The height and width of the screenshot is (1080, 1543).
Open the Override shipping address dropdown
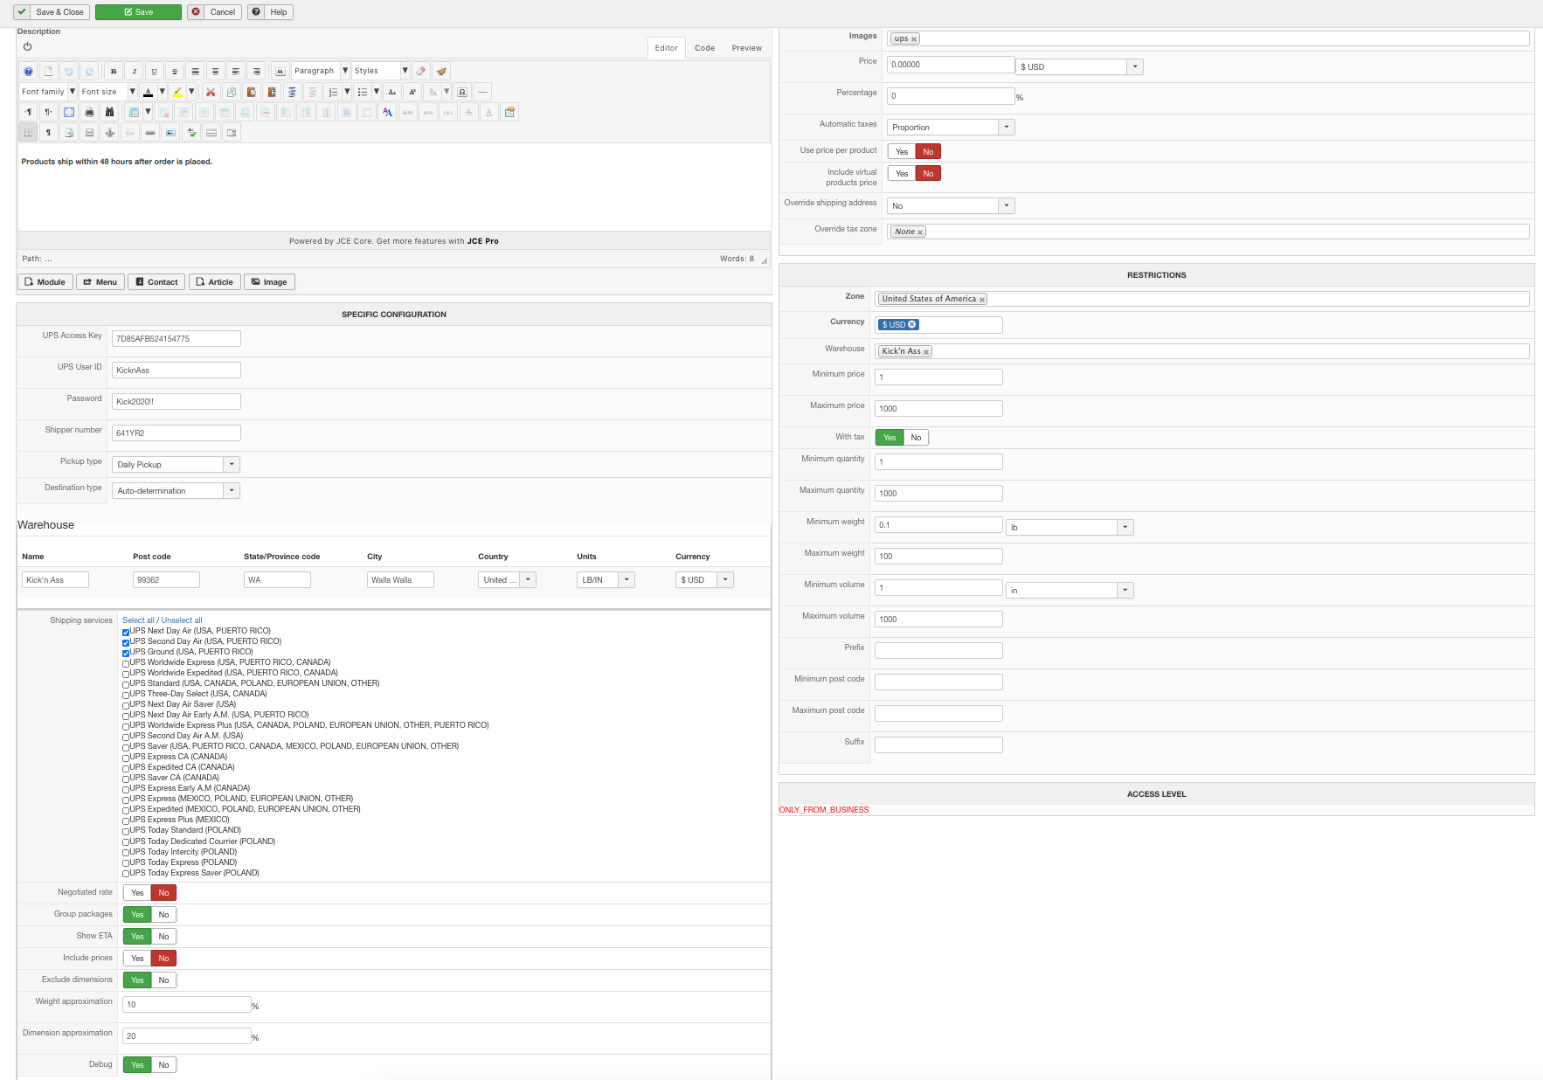point(951,206)
